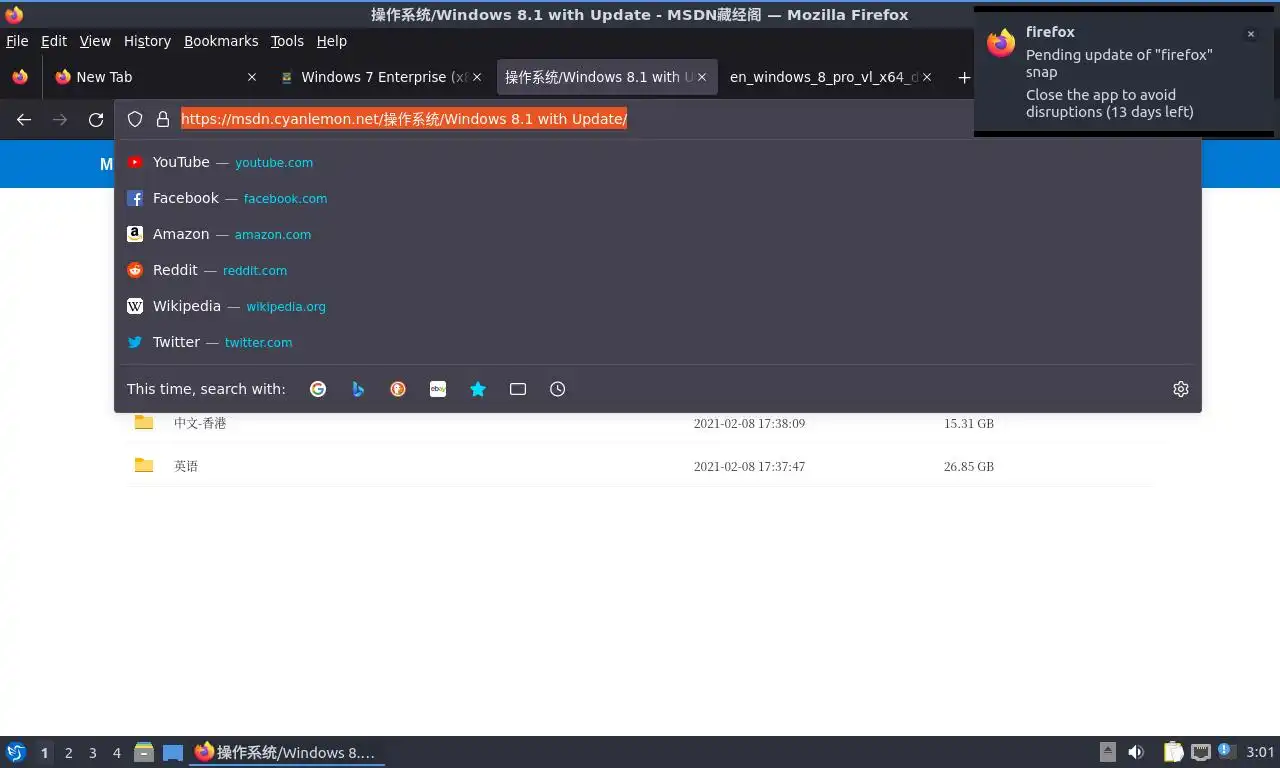This screenshot has width=1280, height=768.
Task: Search history via clock icon
Action: click(x=558, y=389)
